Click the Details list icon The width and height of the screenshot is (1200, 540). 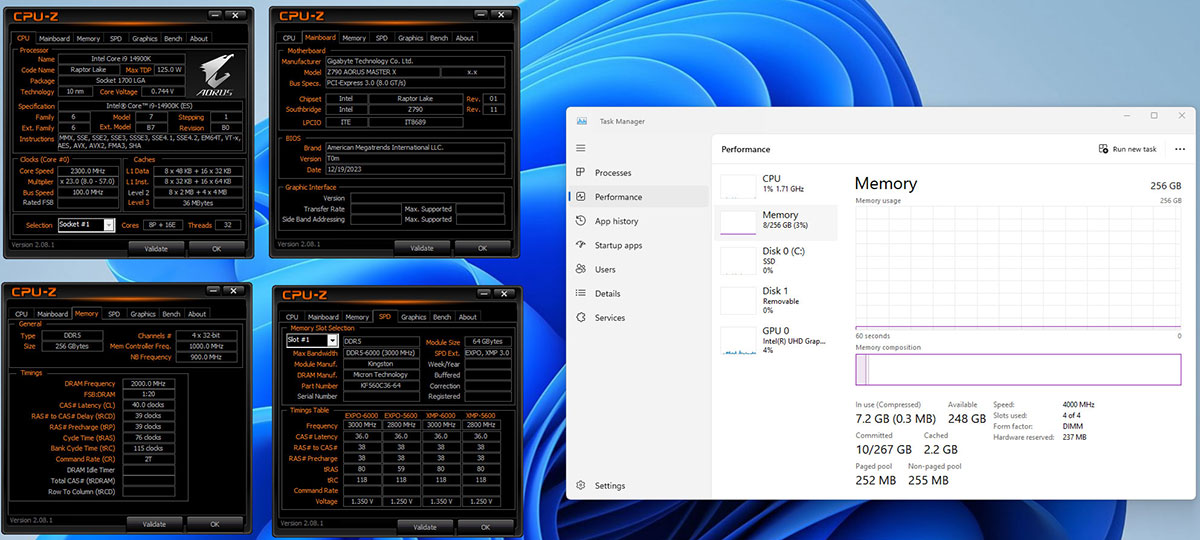pos(582,293)
